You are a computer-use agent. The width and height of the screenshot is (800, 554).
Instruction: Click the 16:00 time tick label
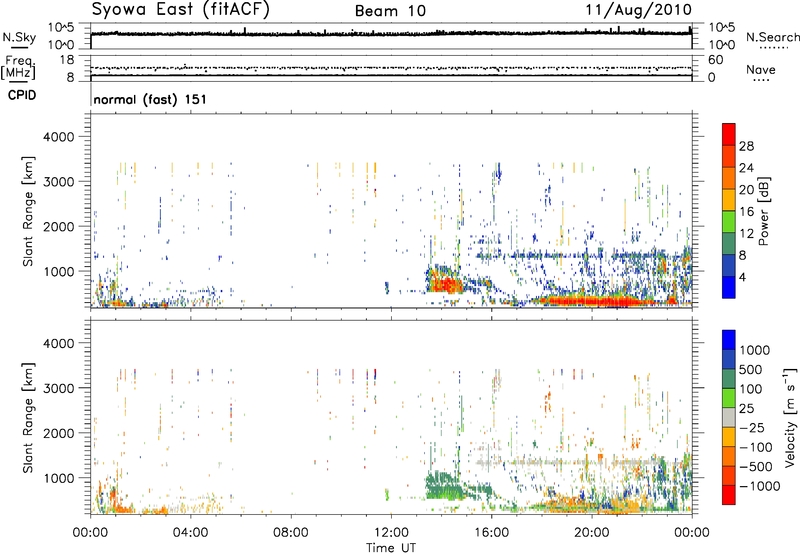[491, 533]
